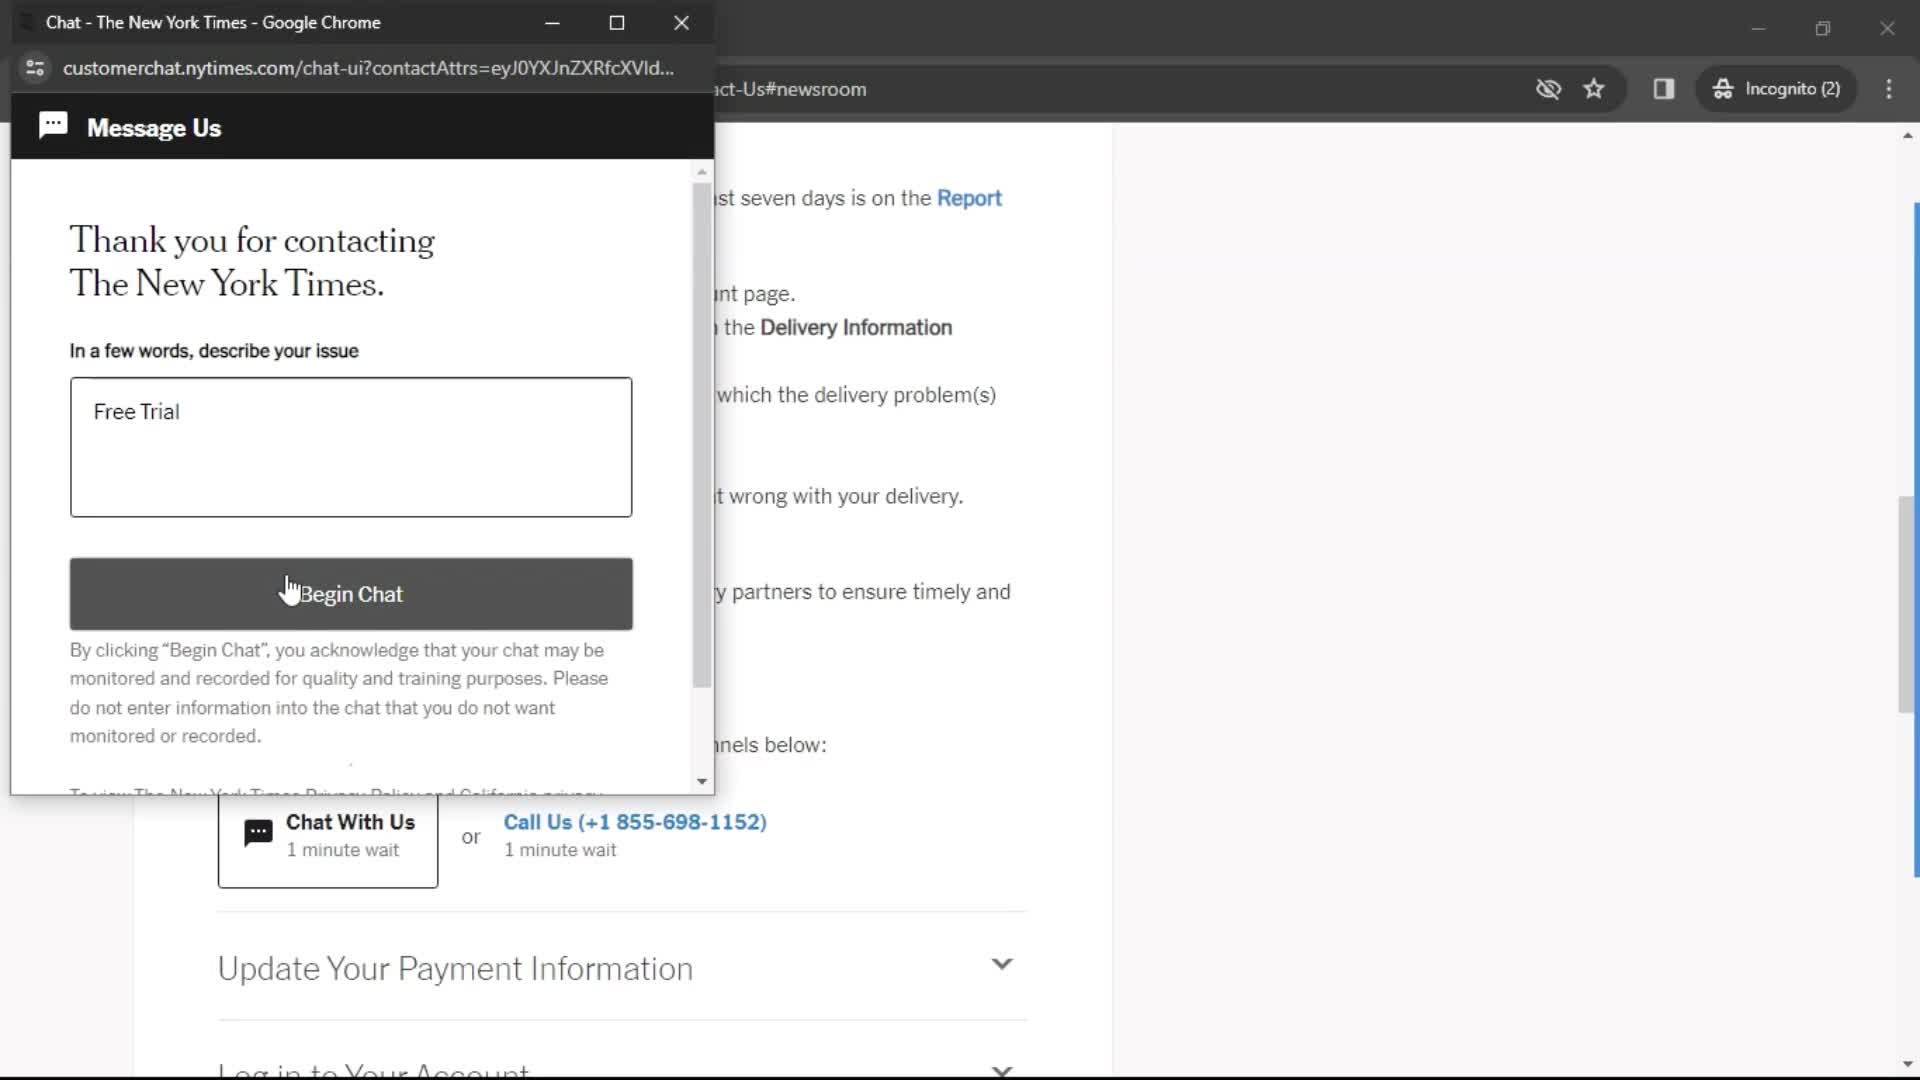Click the chat window URL address bar

(368, 68)
